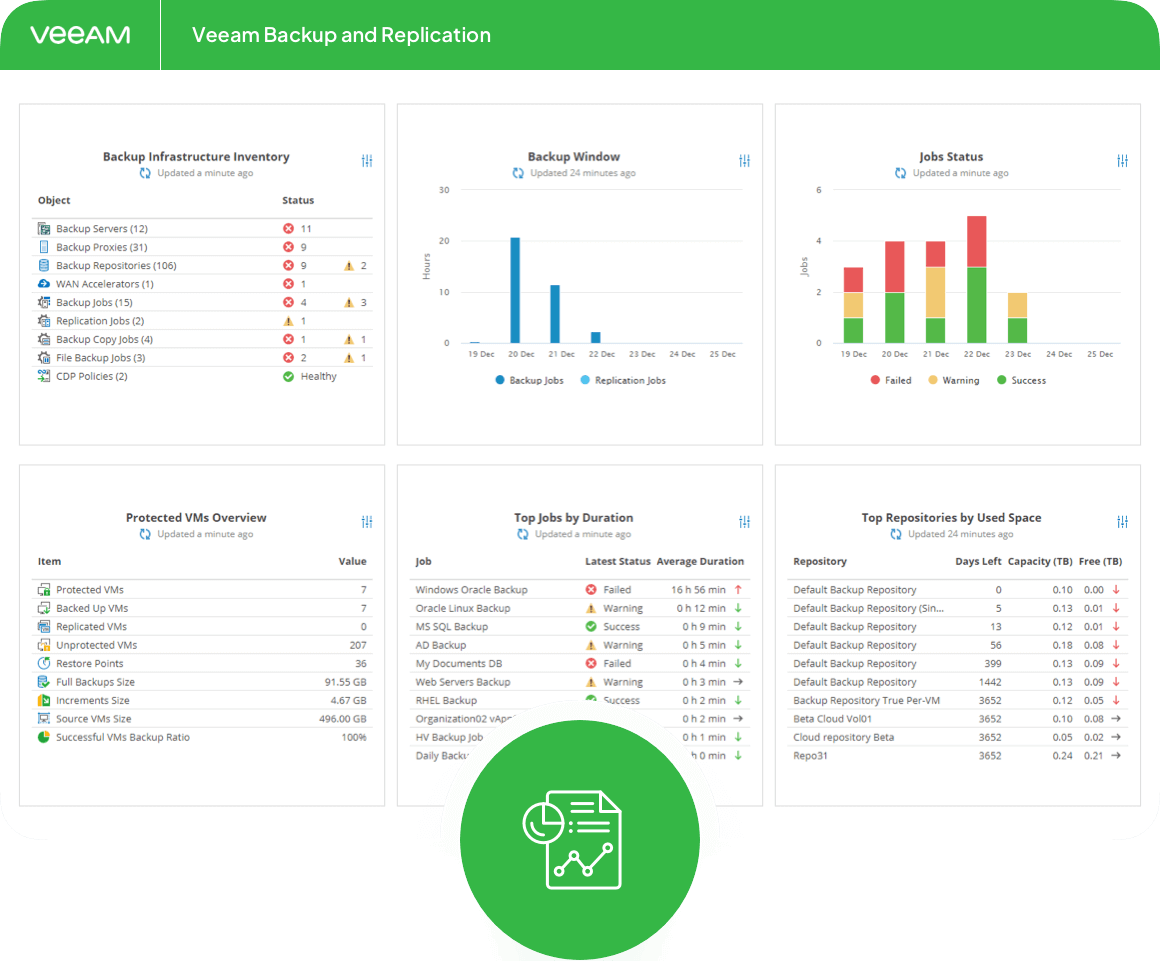This screenshot has height=961, width=1160.
Task: Click refresh icon under Jobs Status title
Action: tap(900, 173)
